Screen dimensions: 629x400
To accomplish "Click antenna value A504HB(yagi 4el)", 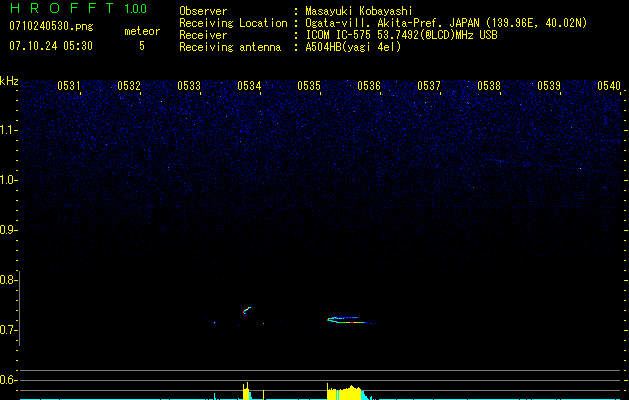I will (x=353, y=47).
